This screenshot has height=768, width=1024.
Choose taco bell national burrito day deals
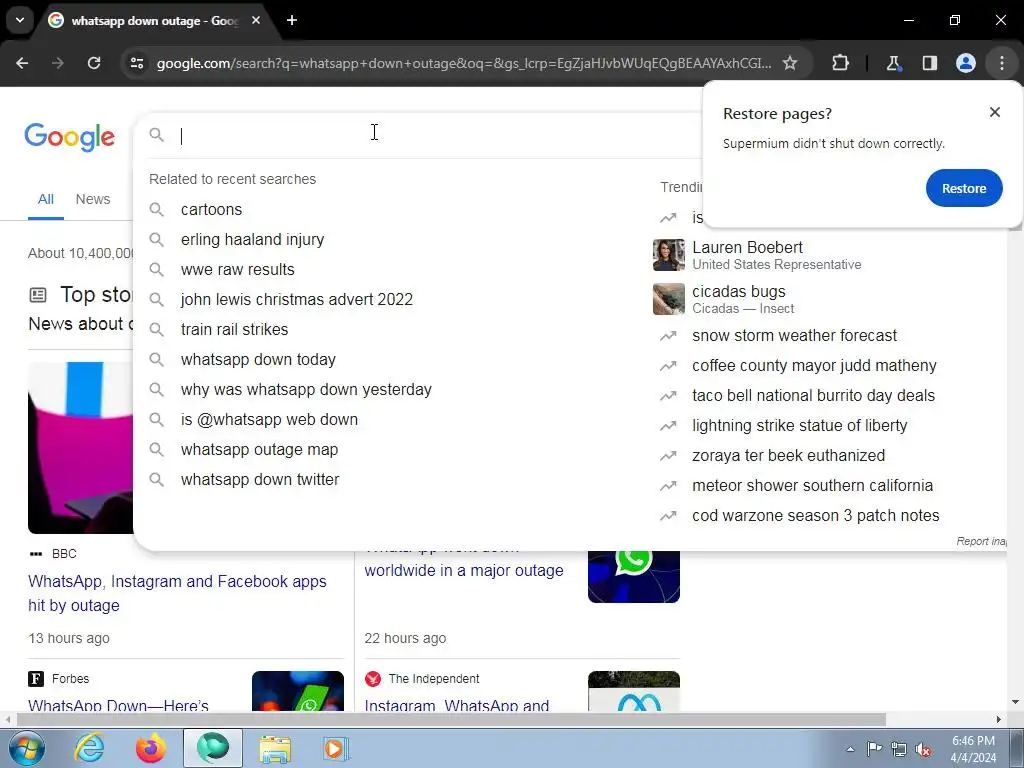(x=813, y=396)
